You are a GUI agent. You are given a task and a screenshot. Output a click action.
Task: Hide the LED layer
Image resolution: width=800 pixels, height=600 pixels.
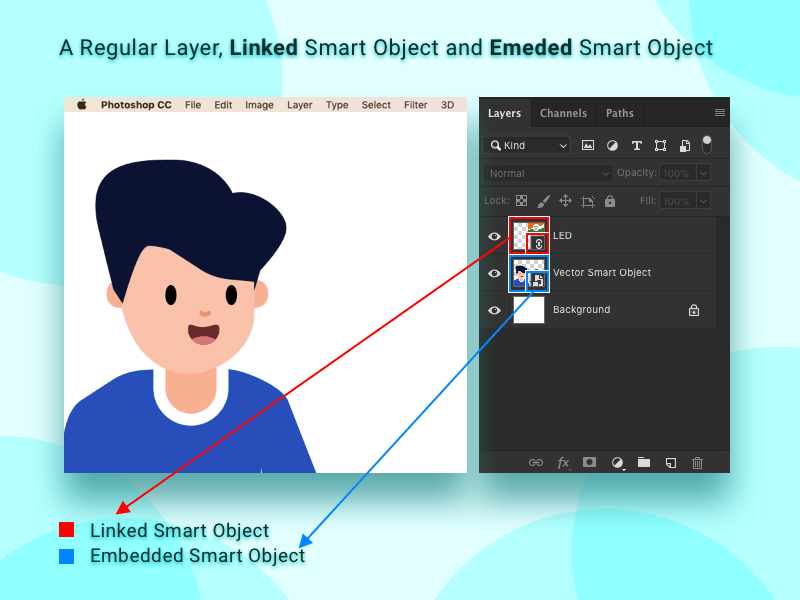click(494, 236)
